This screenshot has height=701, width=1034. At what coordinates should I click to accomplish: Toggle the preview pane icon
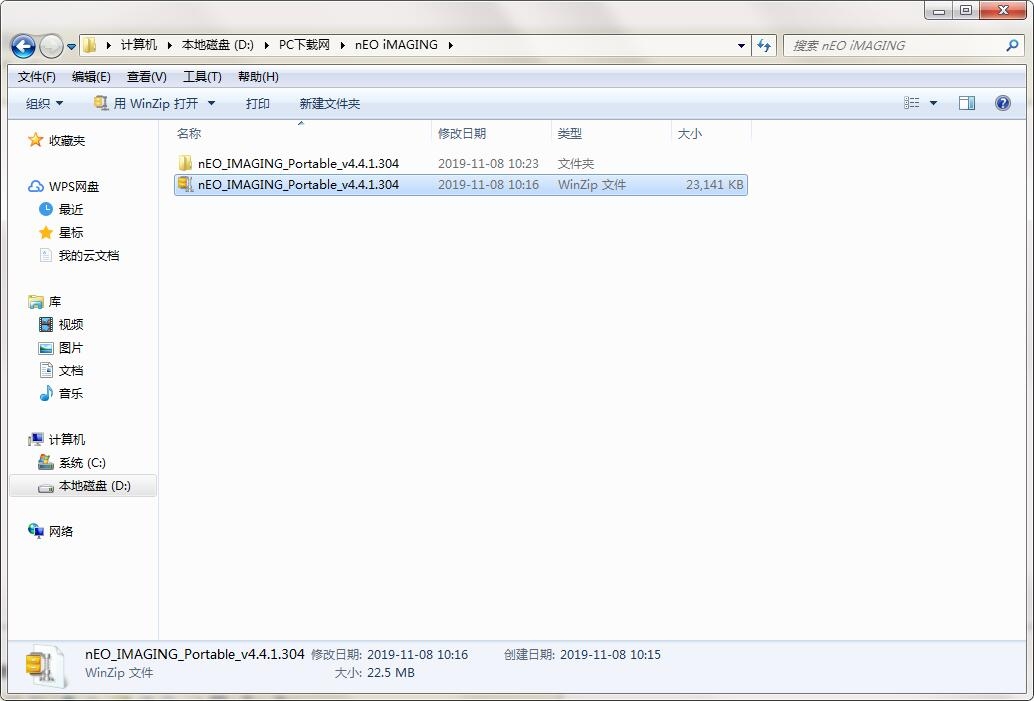(x=967, y=103)
